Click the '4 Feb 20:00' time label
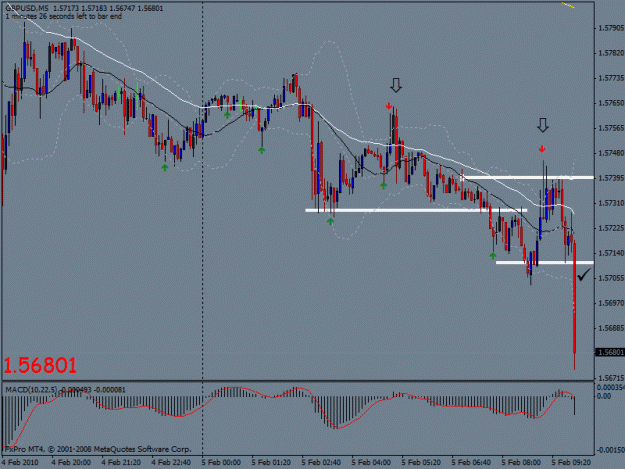This screenshot has height=469, width=625. point(71,463)
